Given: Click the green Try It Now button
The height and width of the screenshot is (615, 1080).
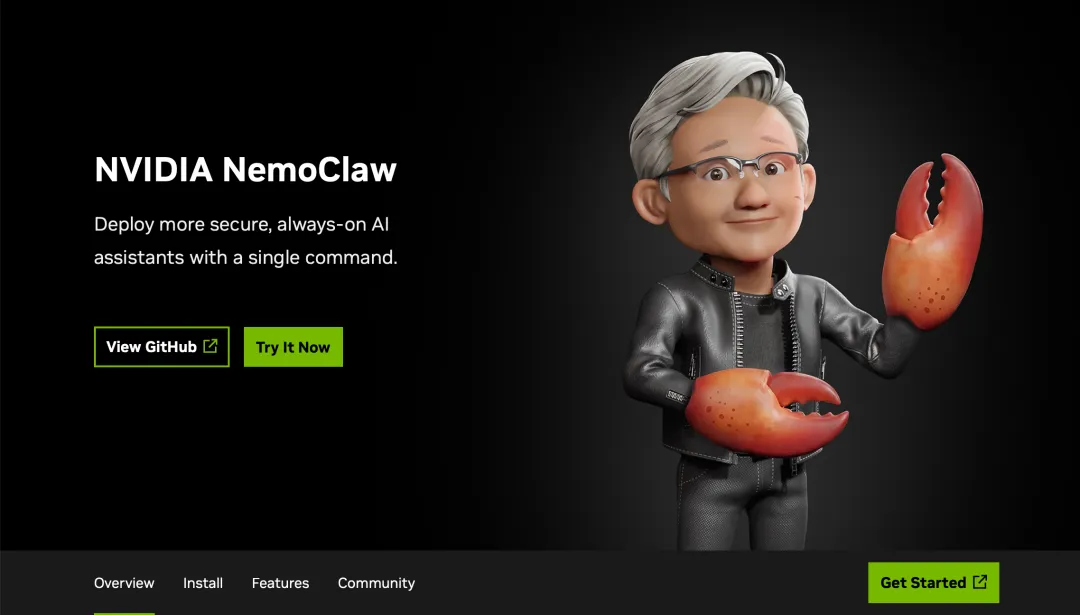Looking at the screenshot, I should click(x=293, y=346).
